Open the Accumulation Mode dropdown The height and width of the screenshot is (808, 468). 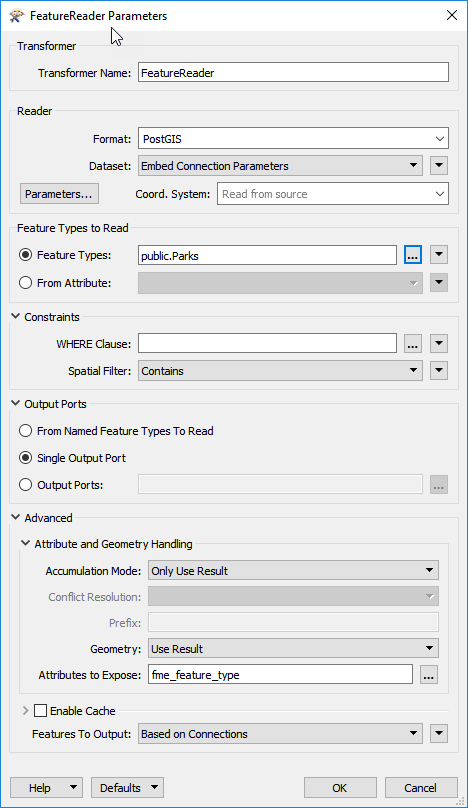293,570
